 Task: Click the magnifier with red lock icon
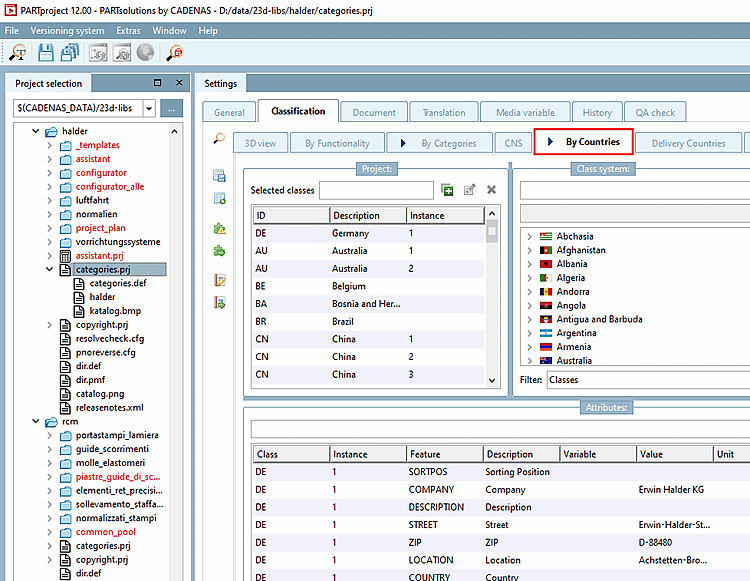[x=175, y=54]
